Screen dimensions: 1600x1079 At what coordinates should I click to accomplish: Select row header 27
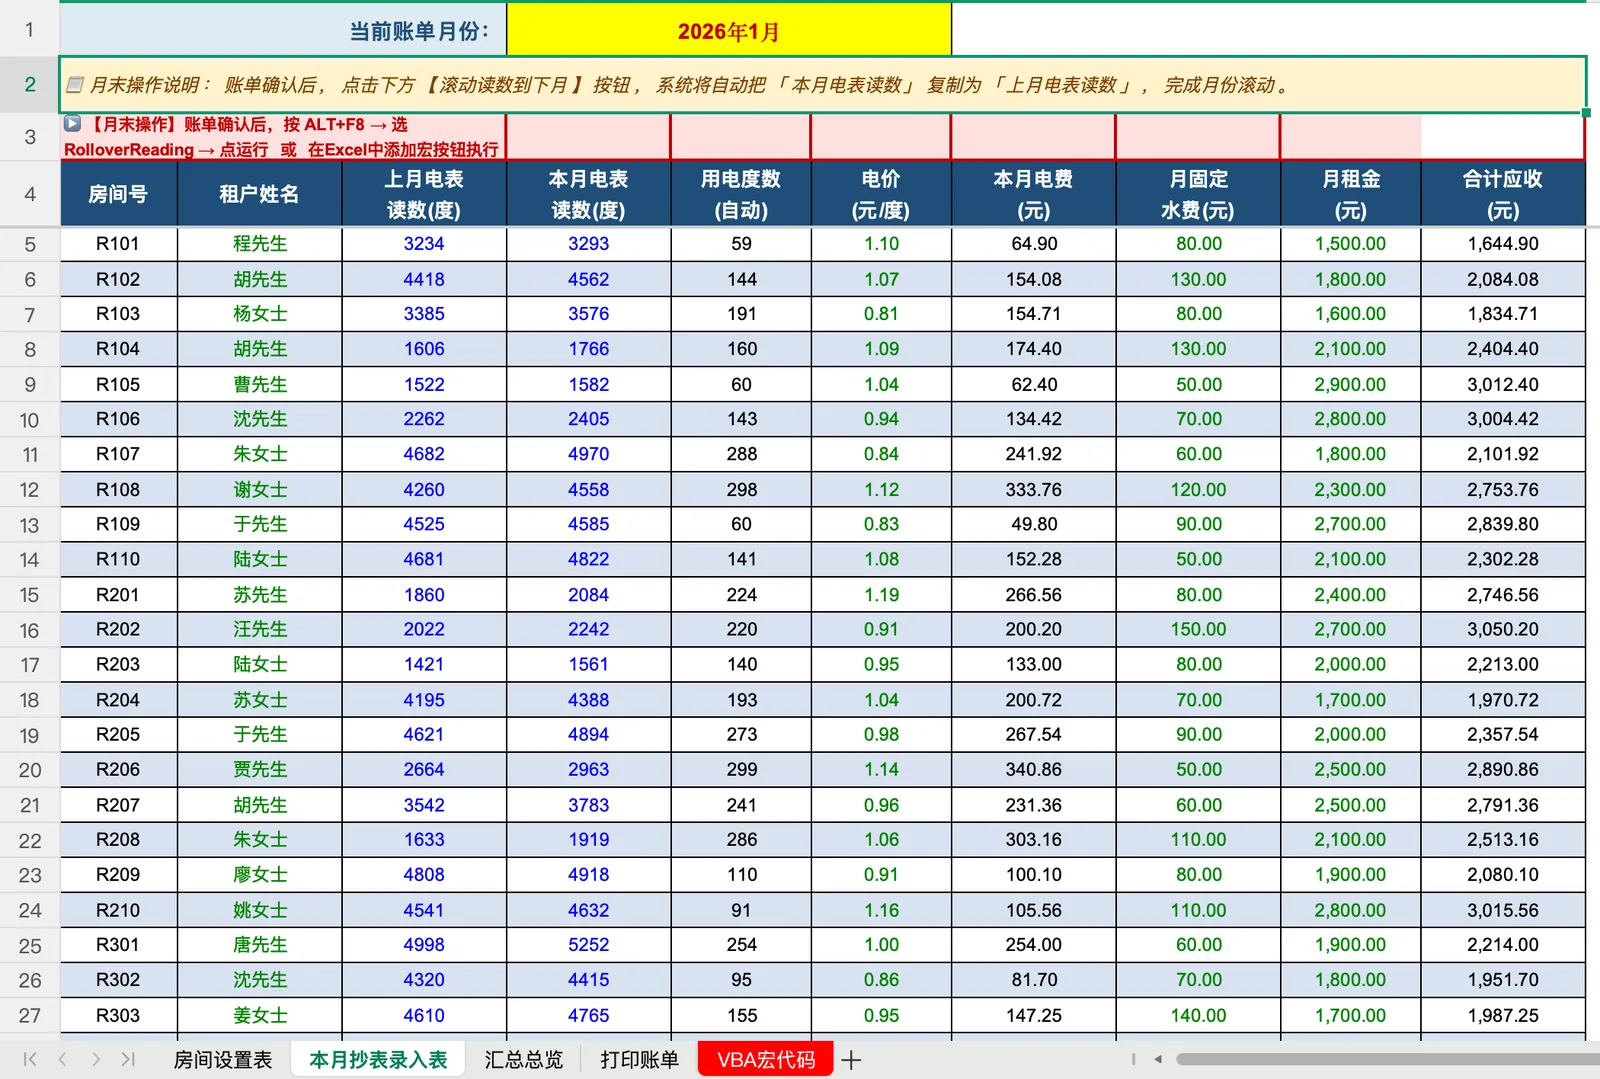point(30,1015)
